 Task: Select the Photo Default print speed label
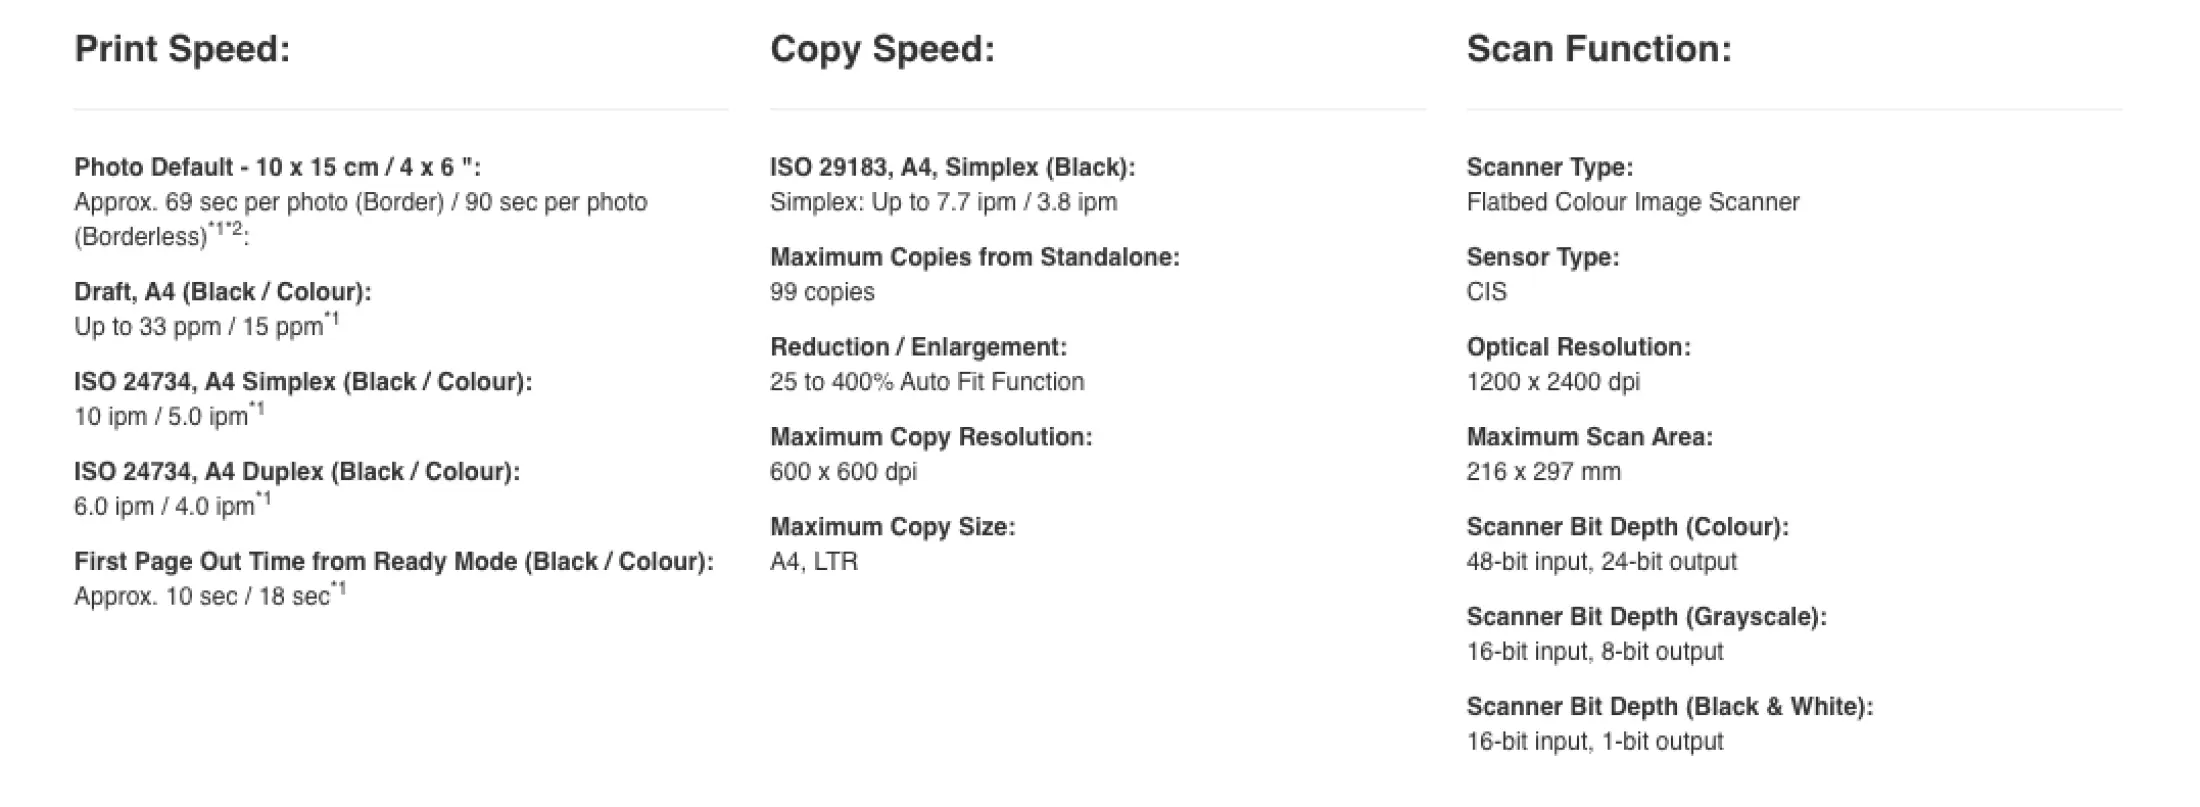(277, 167)
